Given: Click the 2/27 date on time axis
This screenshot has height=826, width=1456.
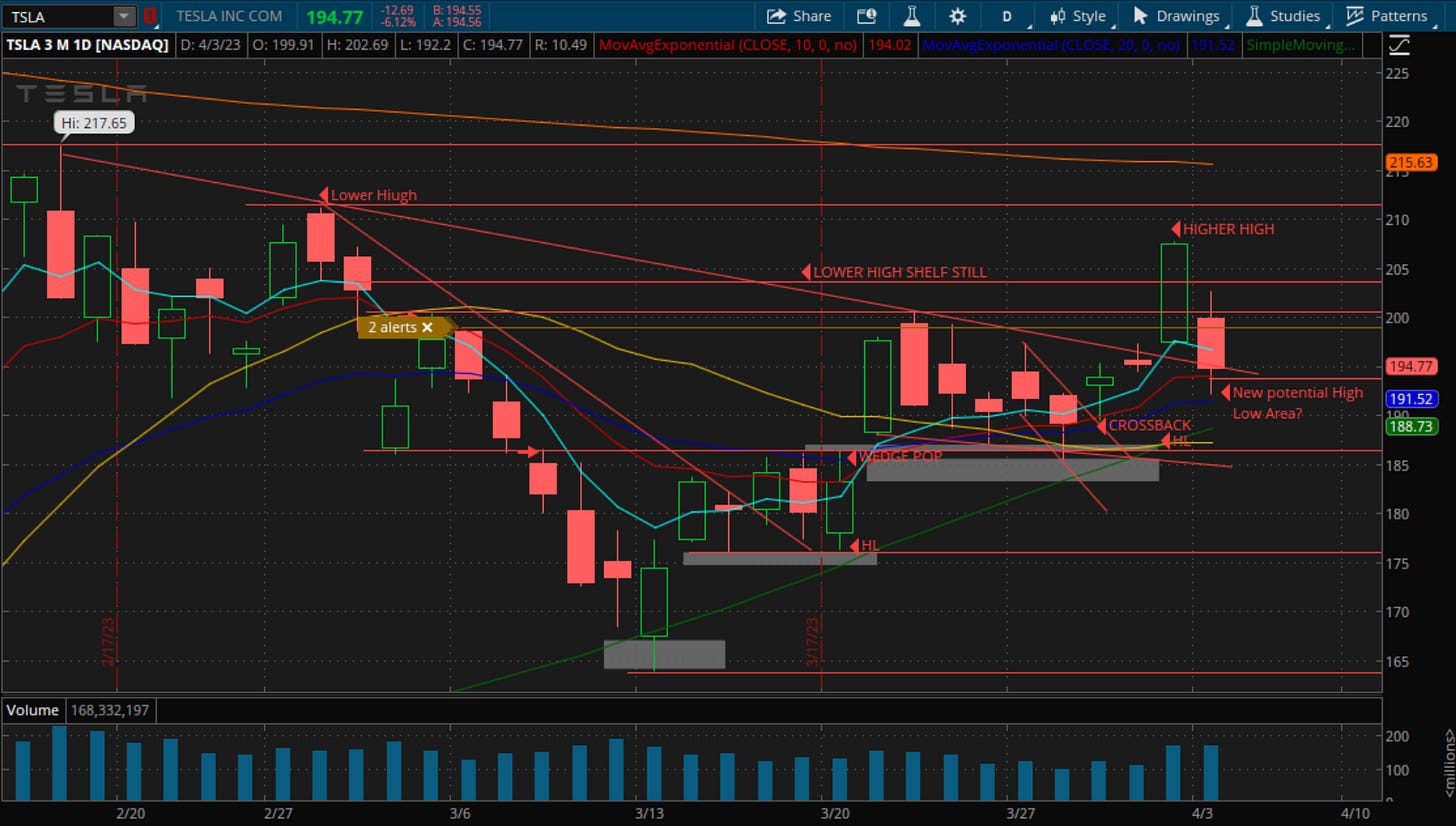Looking at the screenshot, I should (276, 813).
